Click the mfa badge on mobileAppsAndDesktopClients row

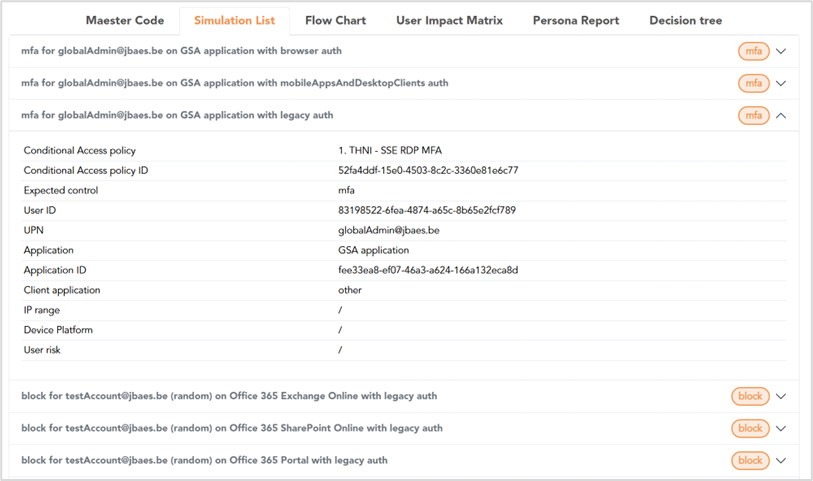point(753,83)
